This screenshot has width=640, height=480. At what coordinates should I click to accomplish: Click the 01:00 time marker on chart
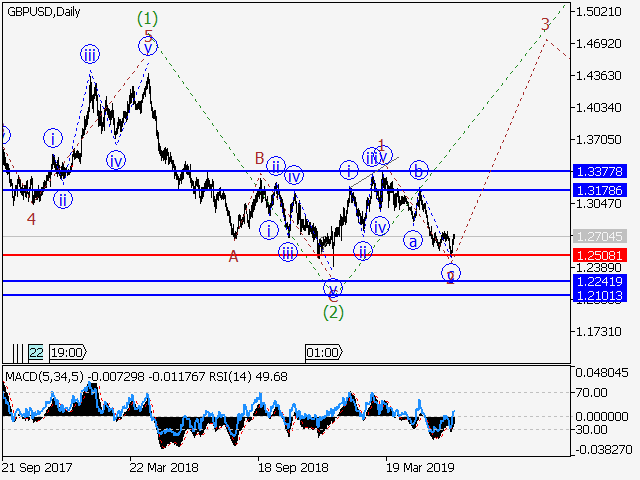(323, 352)
